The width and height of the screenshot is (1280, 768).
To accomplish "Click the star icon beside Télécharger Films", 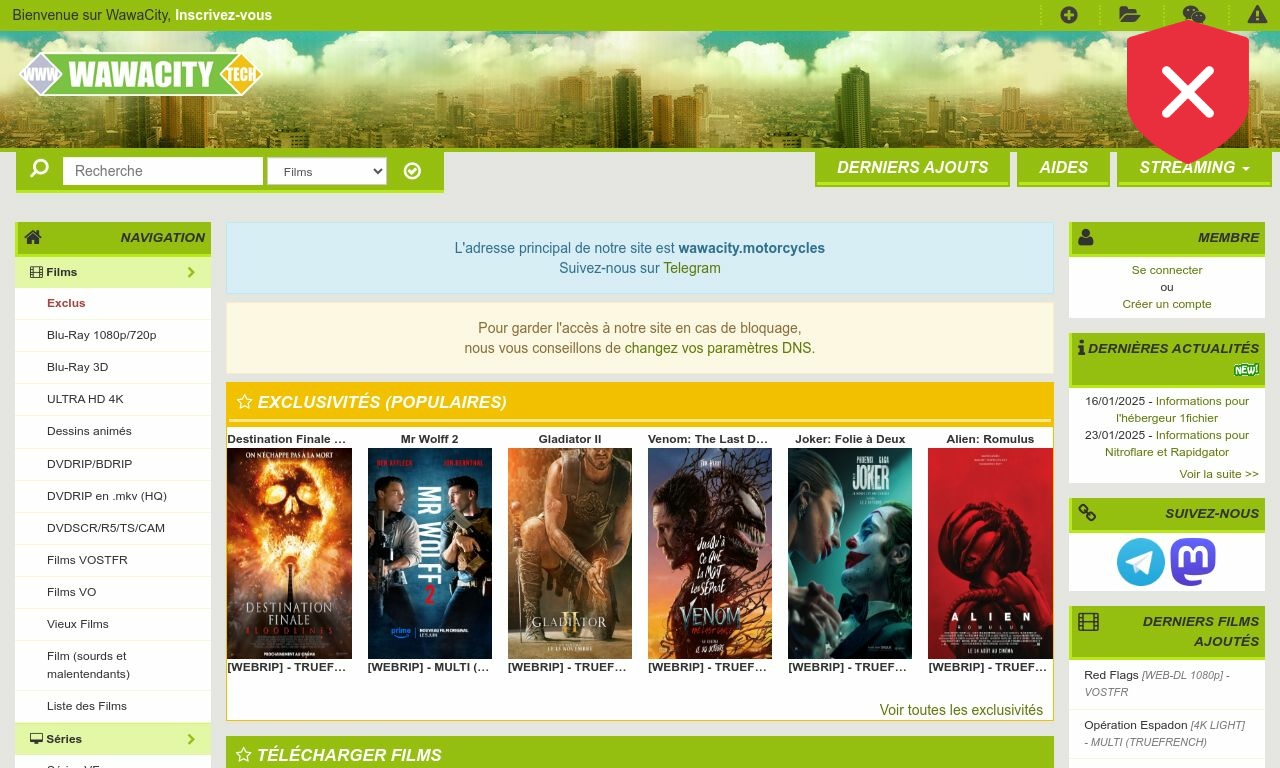I will pyautogui.click(x=244, y=755).
